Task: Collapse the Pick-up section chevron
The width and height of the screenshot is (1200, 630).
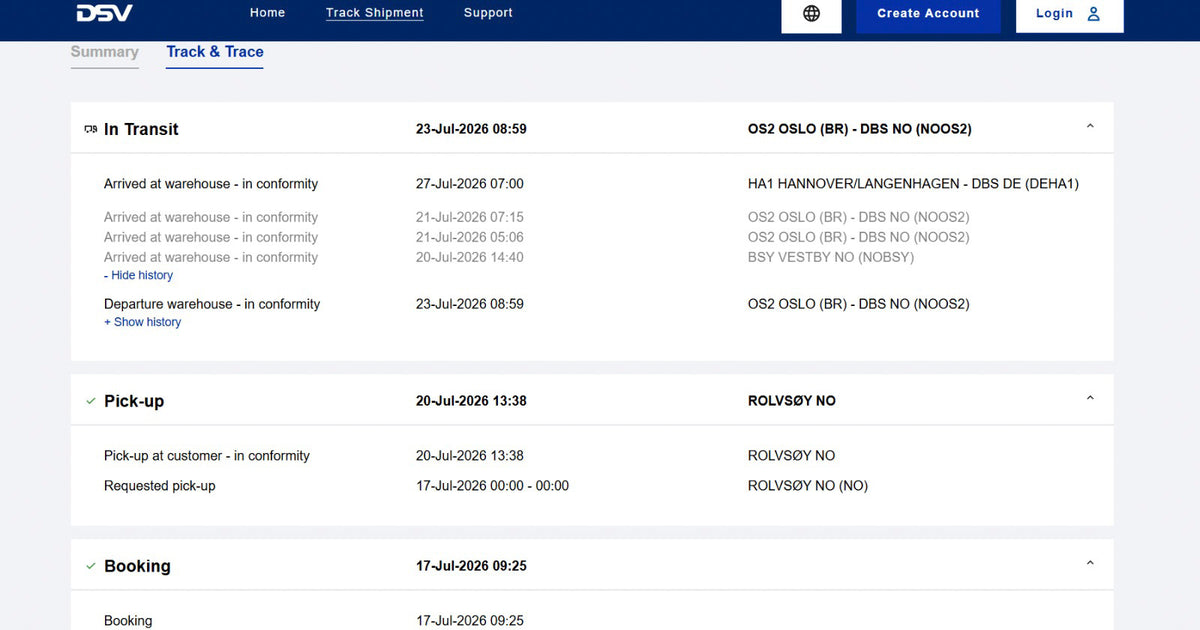Action: (1090, 399)
